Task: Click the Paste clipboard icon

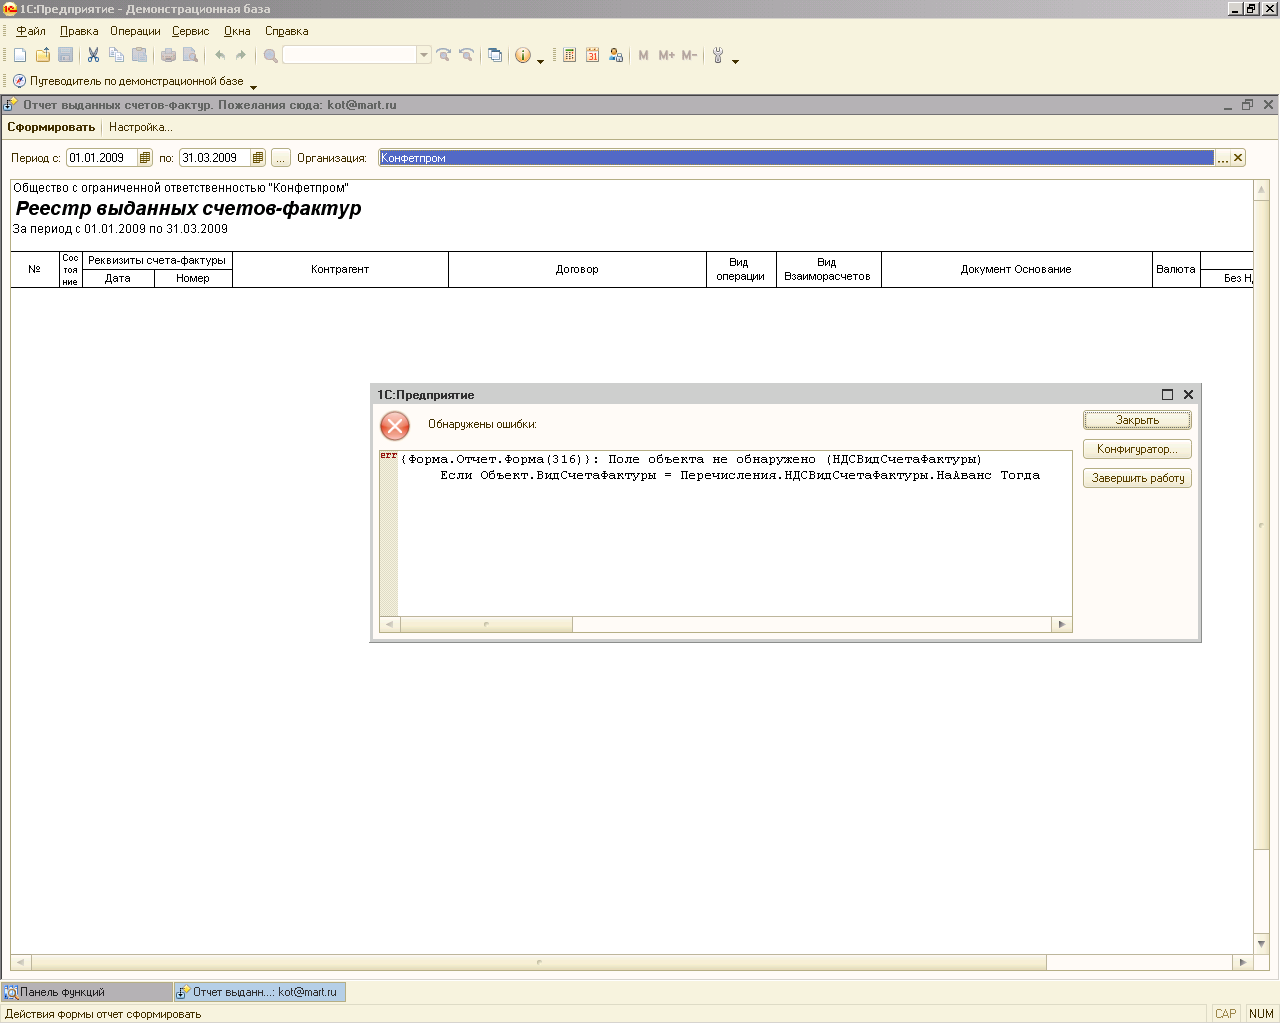Action: click(x=139, y=55)
